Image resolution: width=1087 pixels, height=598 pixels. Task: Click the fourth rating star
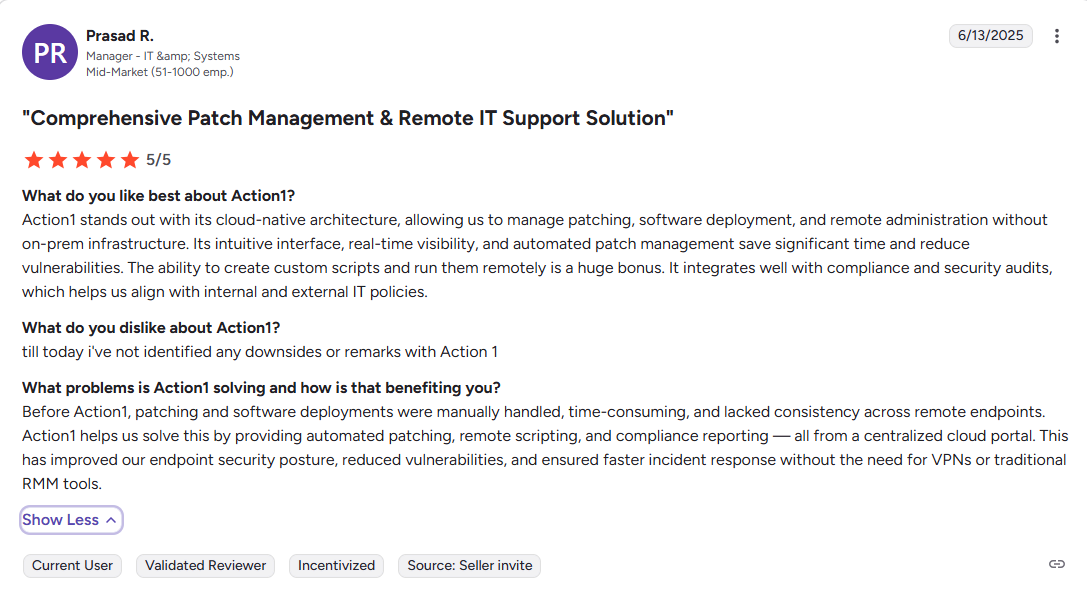(x=106, y=160)
